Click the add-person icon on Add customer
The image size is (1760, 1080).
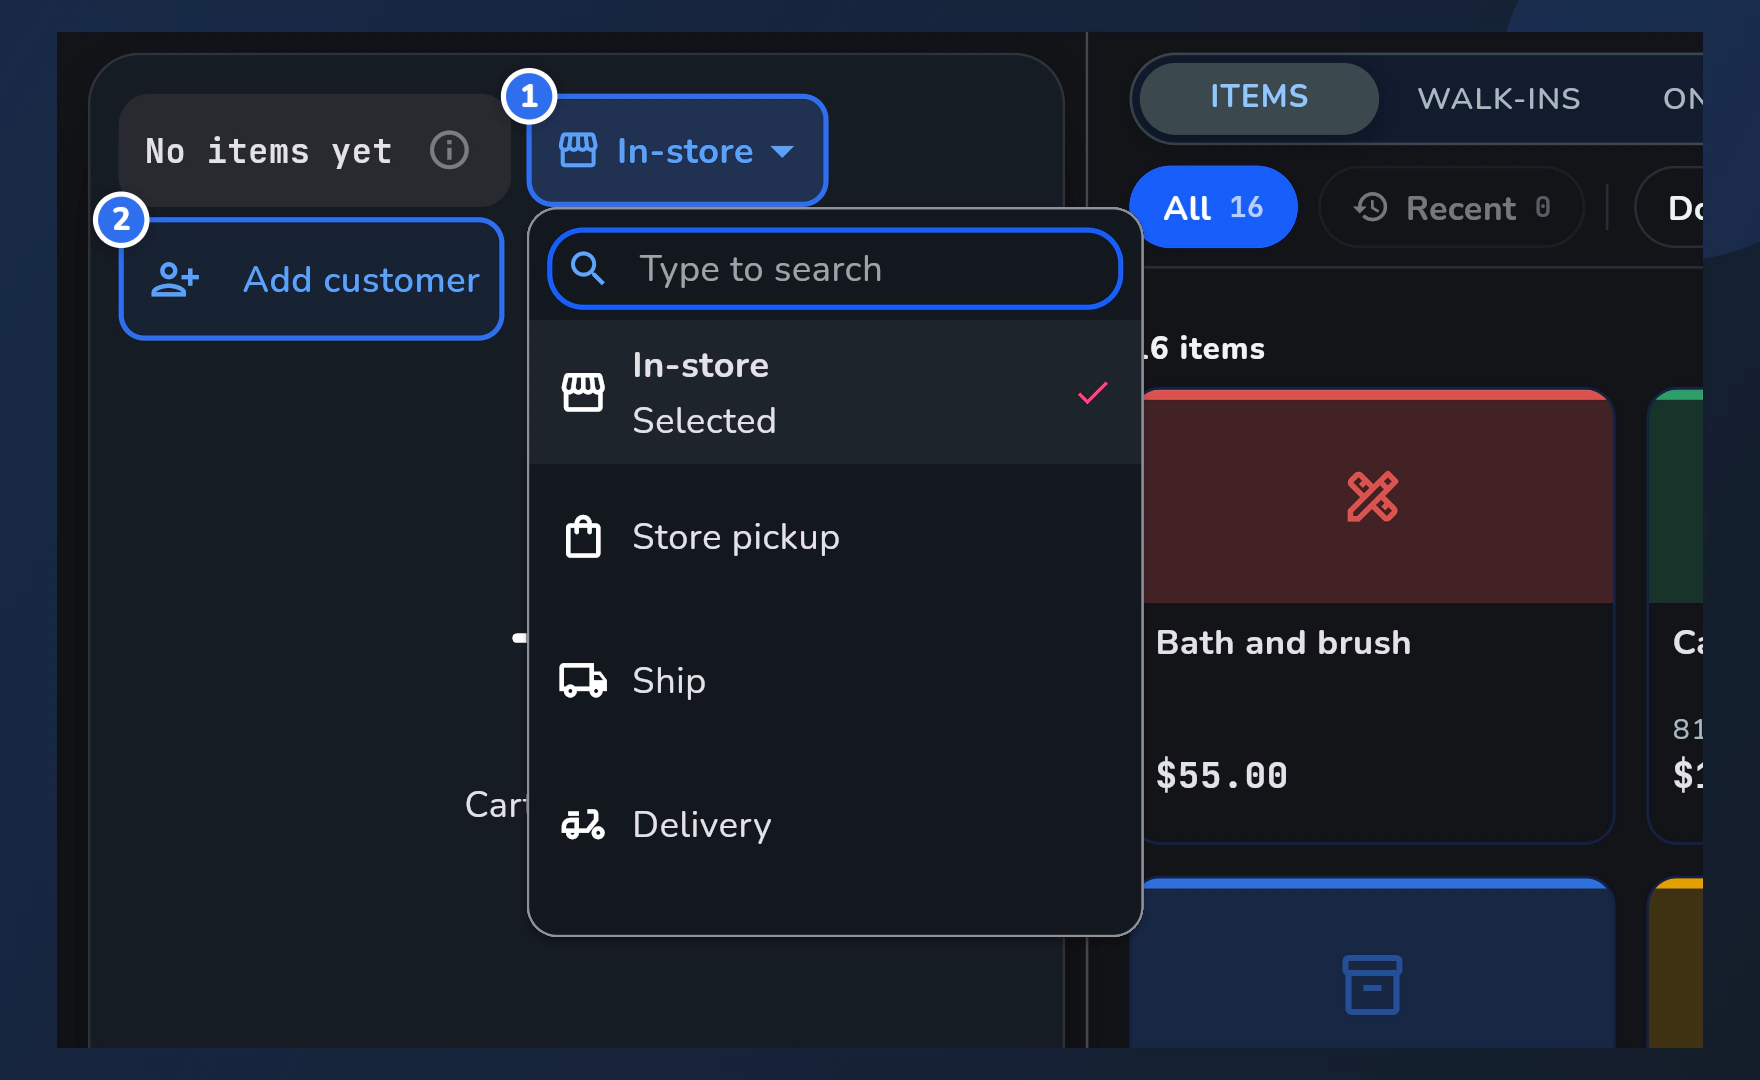(175, 280)
